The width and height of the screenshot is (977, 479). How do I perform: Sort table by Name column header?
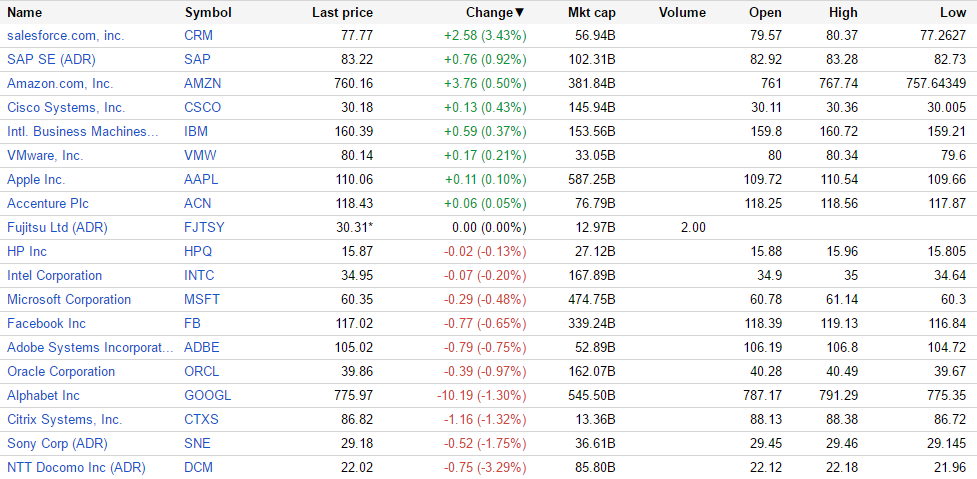25,13
